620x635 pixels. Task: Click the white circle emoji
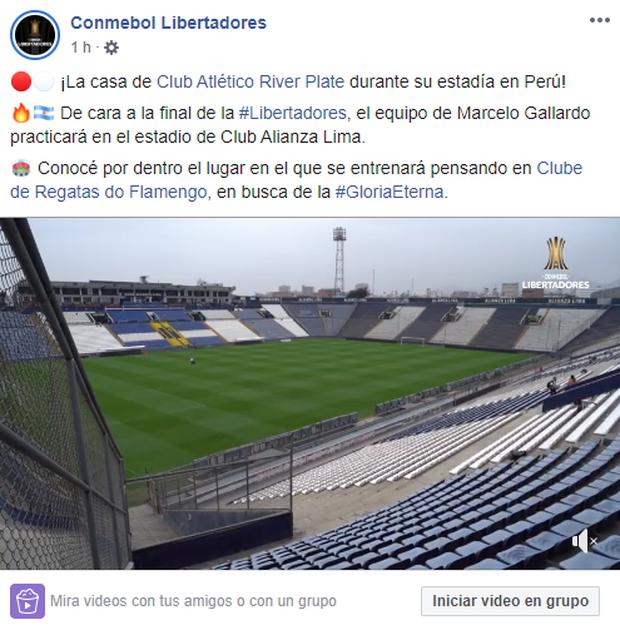(x=44, y=82)
